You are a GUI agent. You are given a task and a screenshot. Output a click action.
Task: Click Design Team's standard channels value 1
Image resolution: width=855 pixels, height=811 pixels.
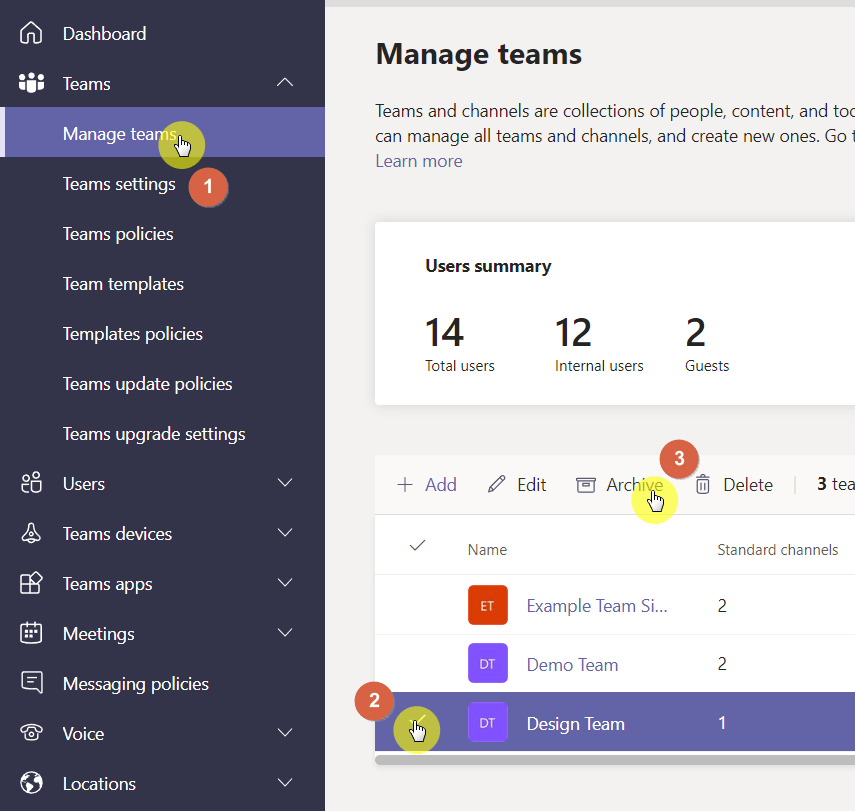pyautogui.click(x=722, y=723)
